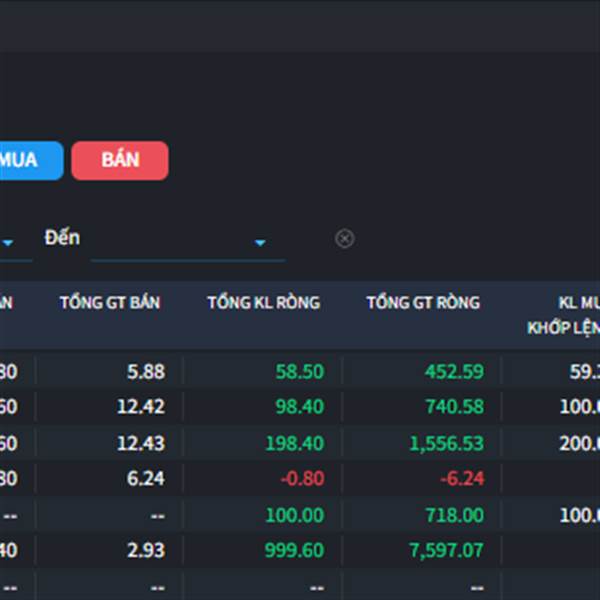Select the 12.42 sell value cell
600x600 pixels.
pos(141,406)
